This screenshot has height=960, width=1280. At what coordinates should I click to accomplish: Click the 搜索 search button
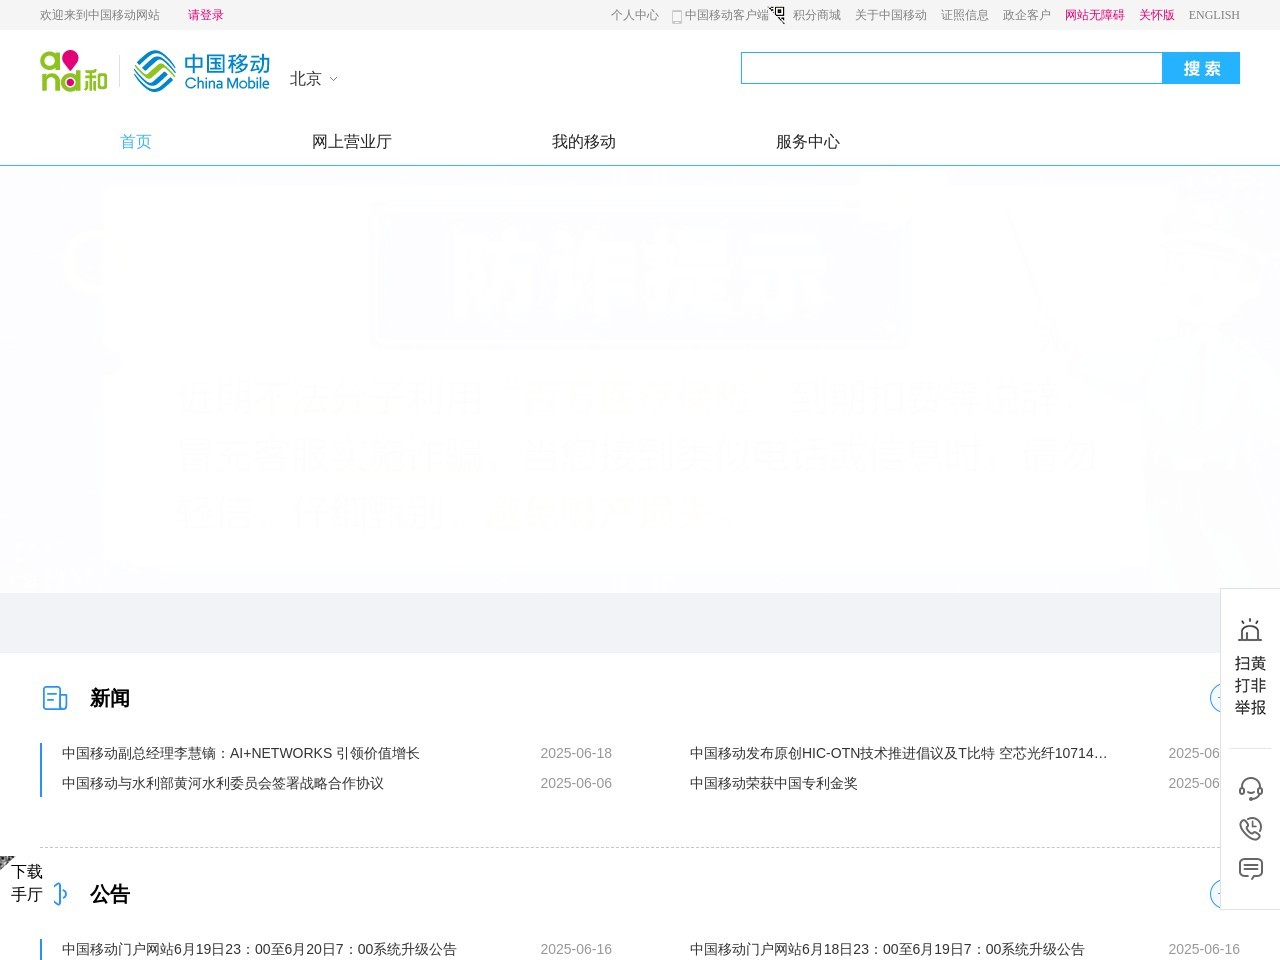point(1201,68)
